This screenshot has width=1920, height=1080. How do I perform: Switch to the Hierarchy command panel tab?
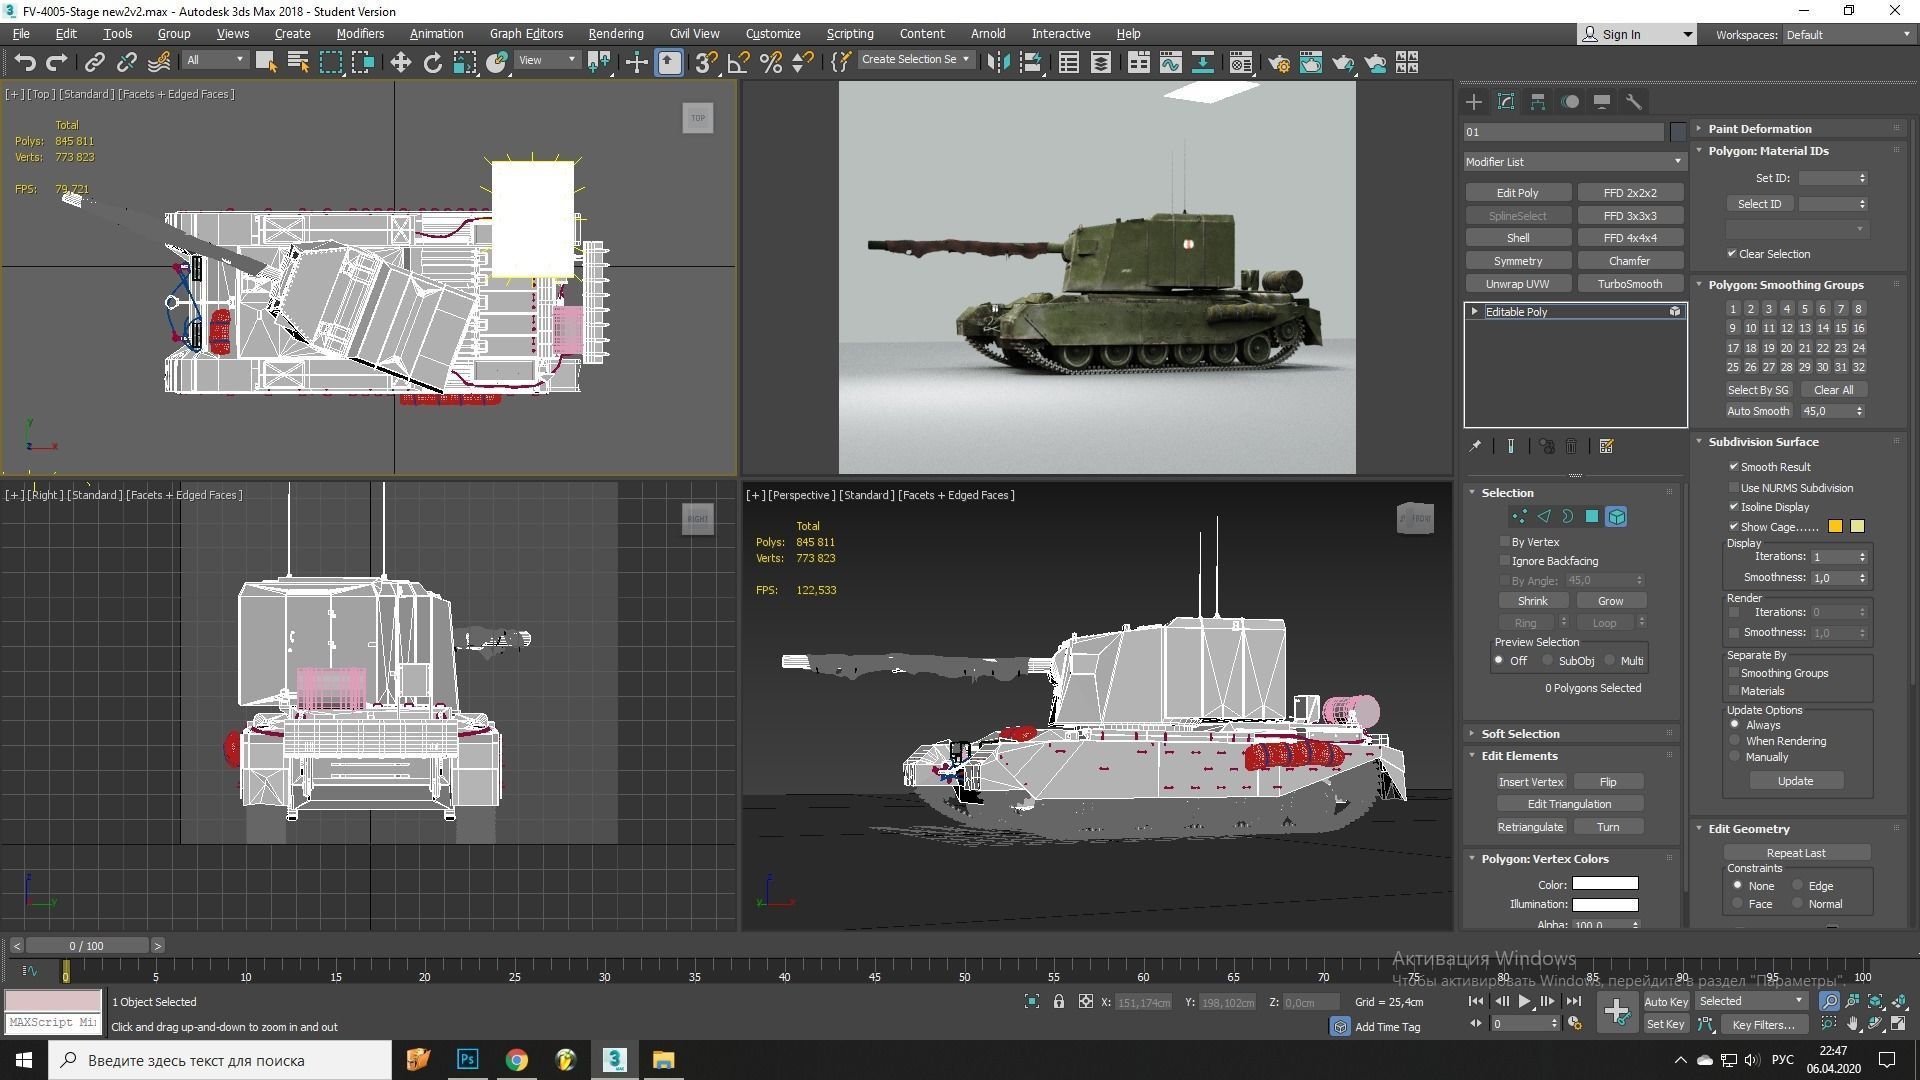point(1538,102)
